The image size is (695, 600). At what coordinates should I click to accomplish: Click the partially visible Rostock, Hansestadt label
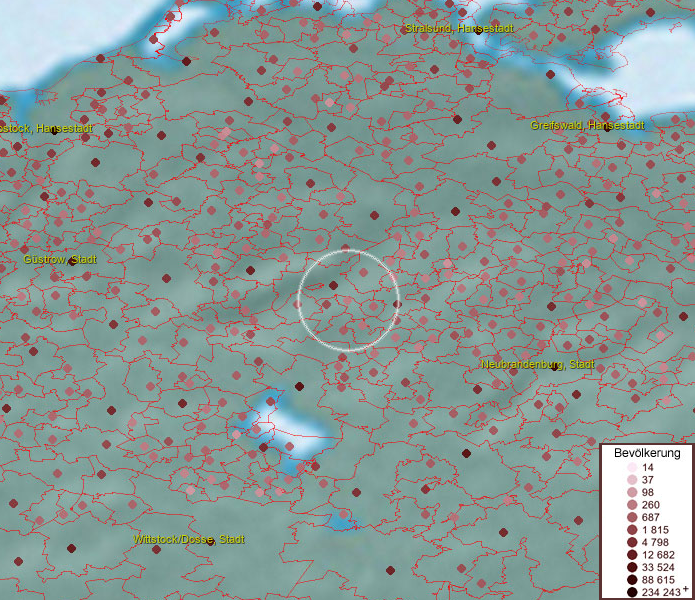(x=46, y=129)
